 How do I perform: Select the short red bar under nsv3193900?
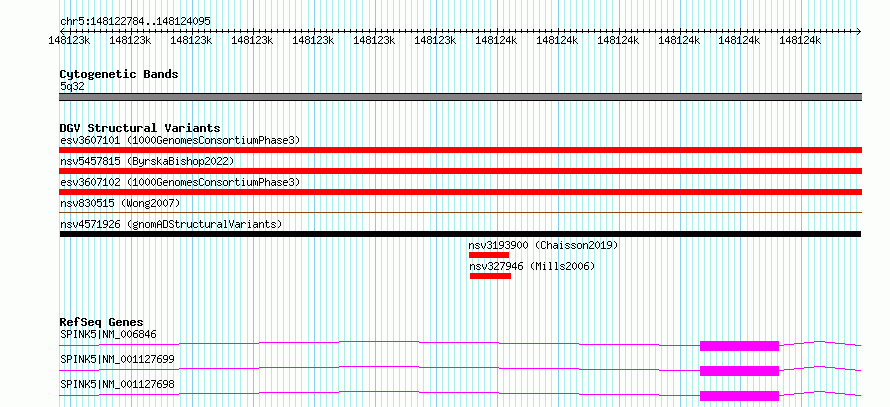tap(489, 255)
